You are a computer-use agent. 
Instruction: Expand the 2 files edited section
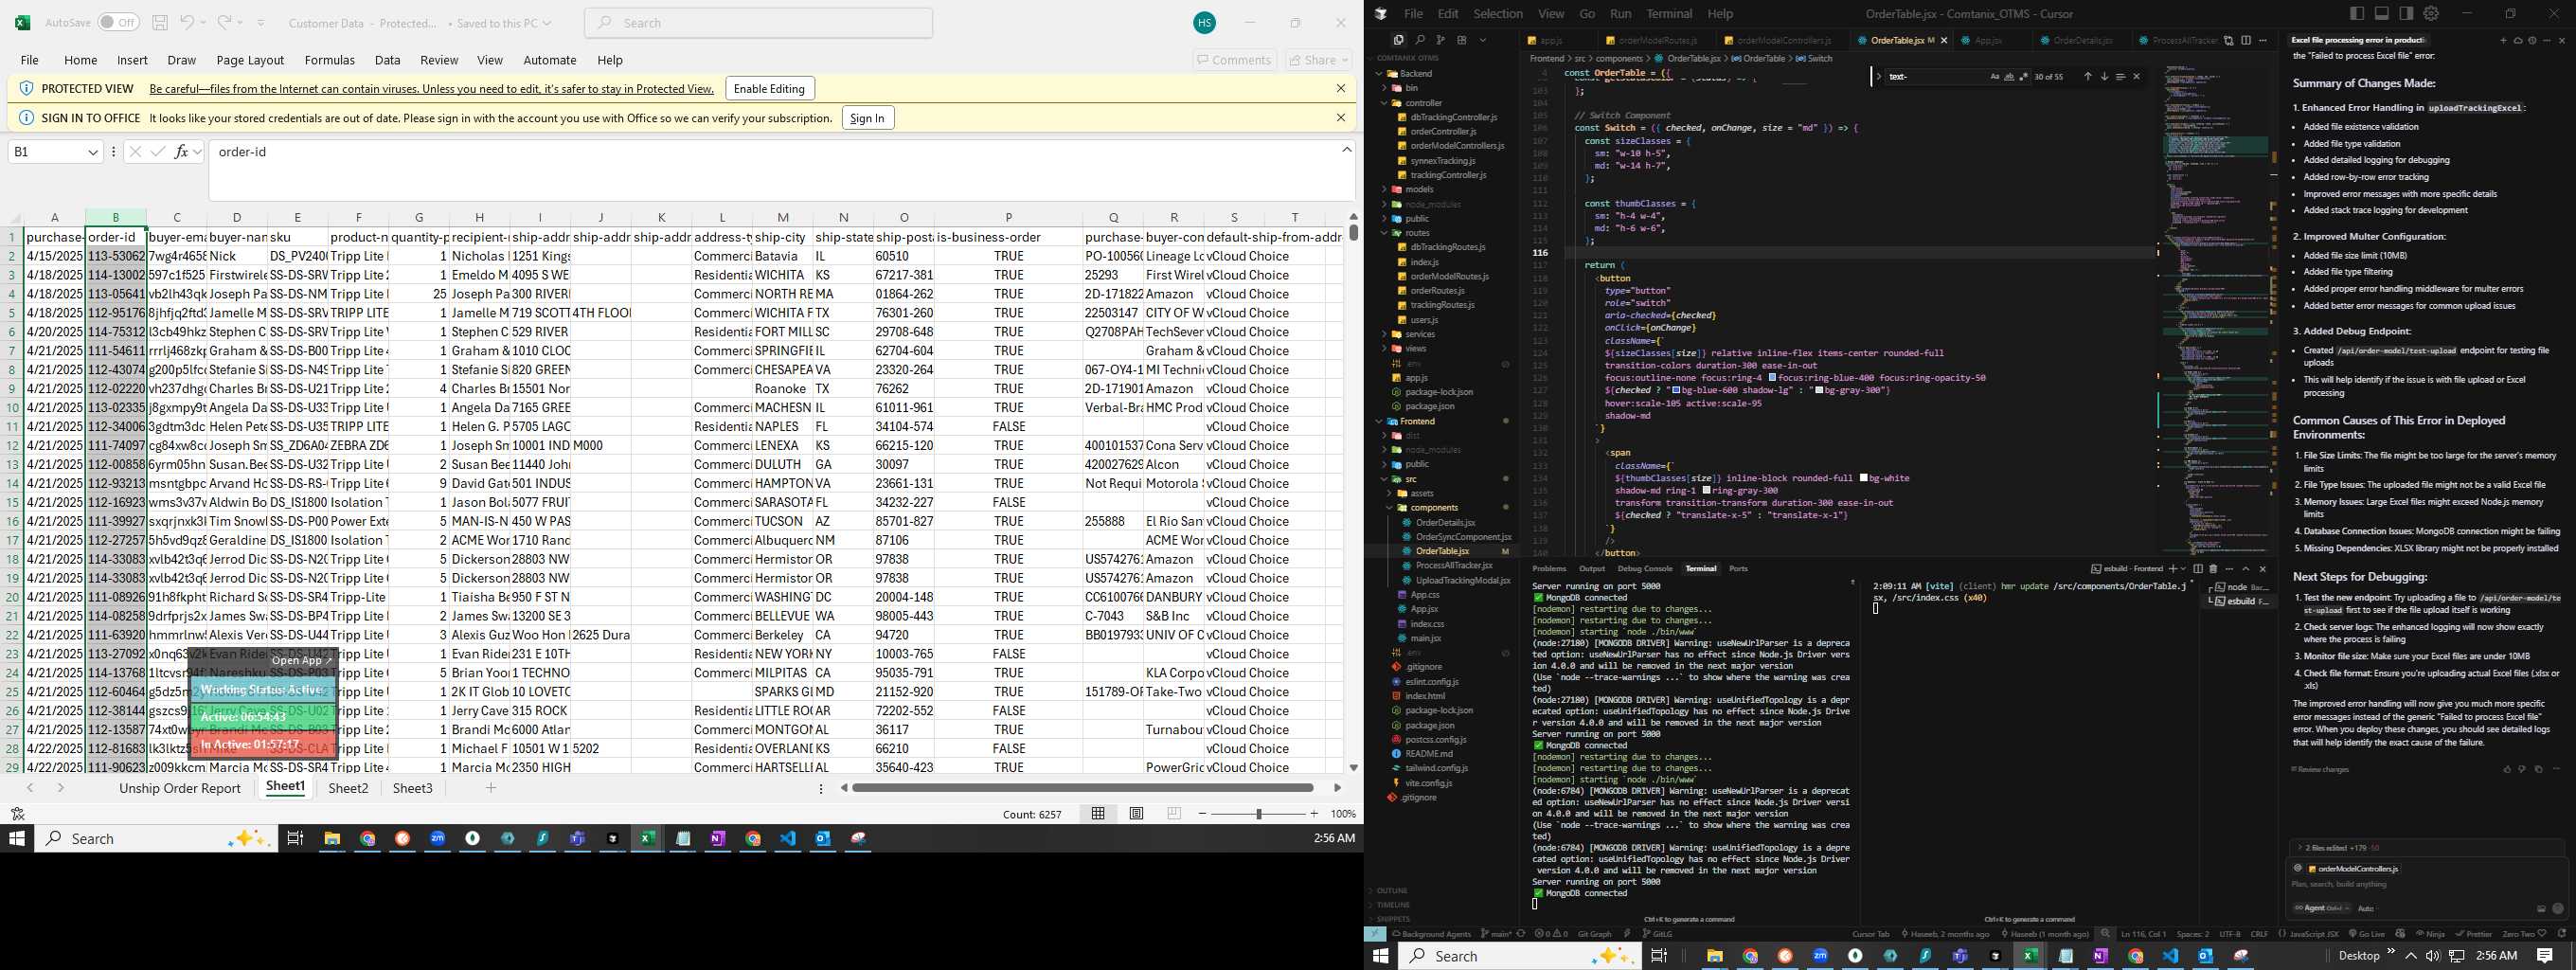(x=2335, y=848)
